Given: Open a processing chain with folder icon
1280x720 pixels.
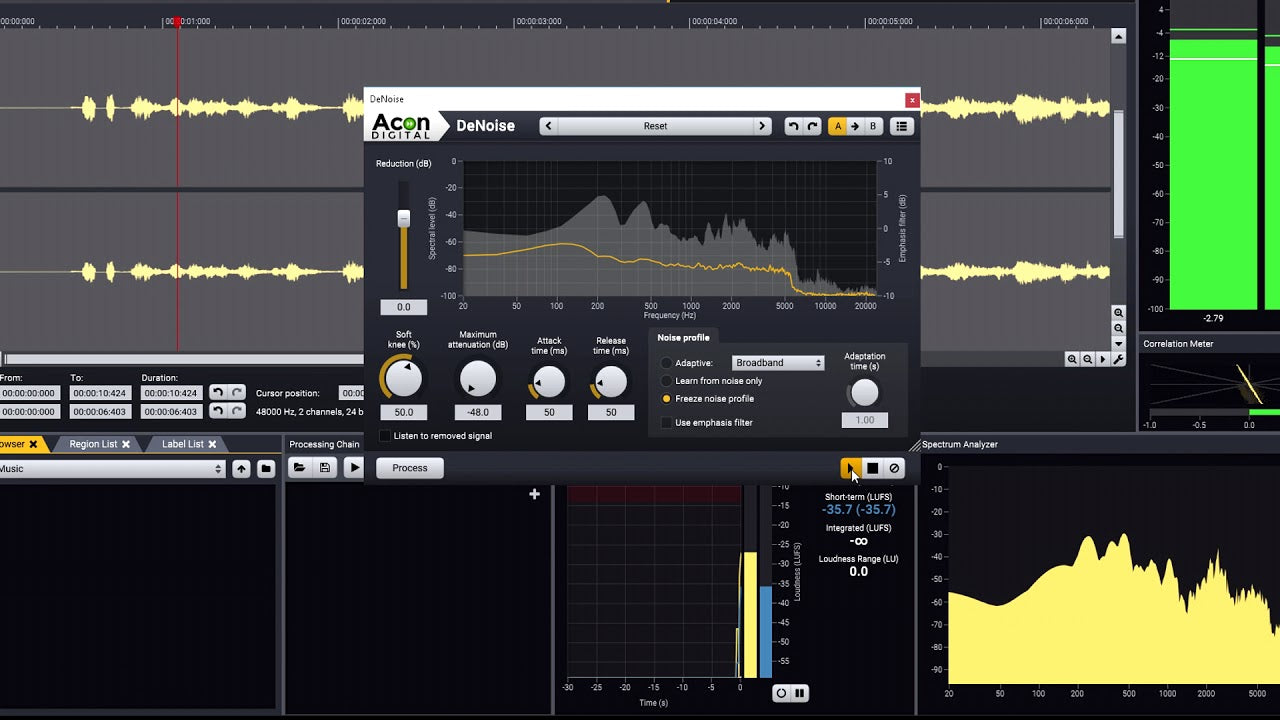Looking at the screenshot, I should pos(299,467).
